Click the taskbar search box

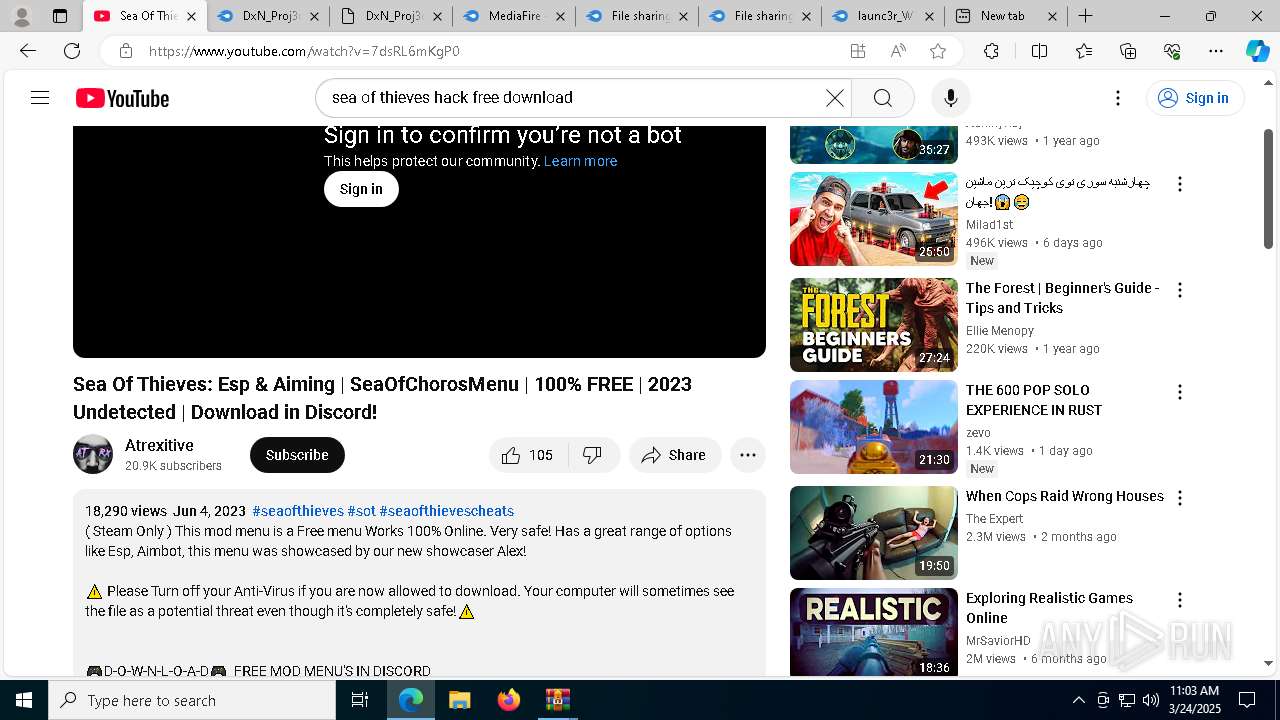click(x=192, y=700)
